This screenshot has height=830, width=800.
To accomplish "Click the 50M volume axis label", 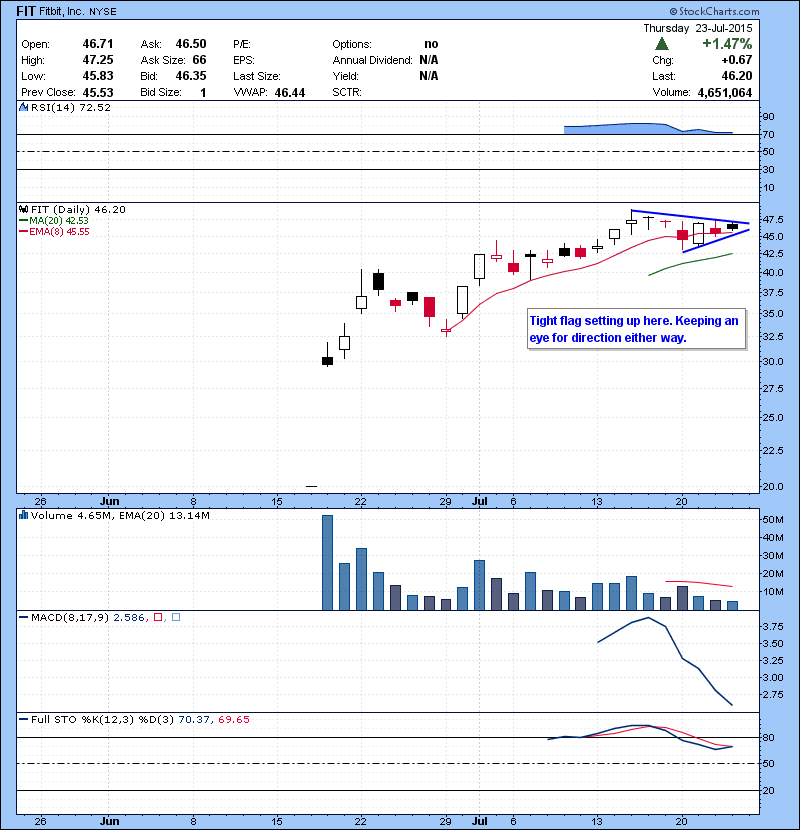I will coord(772,520).
